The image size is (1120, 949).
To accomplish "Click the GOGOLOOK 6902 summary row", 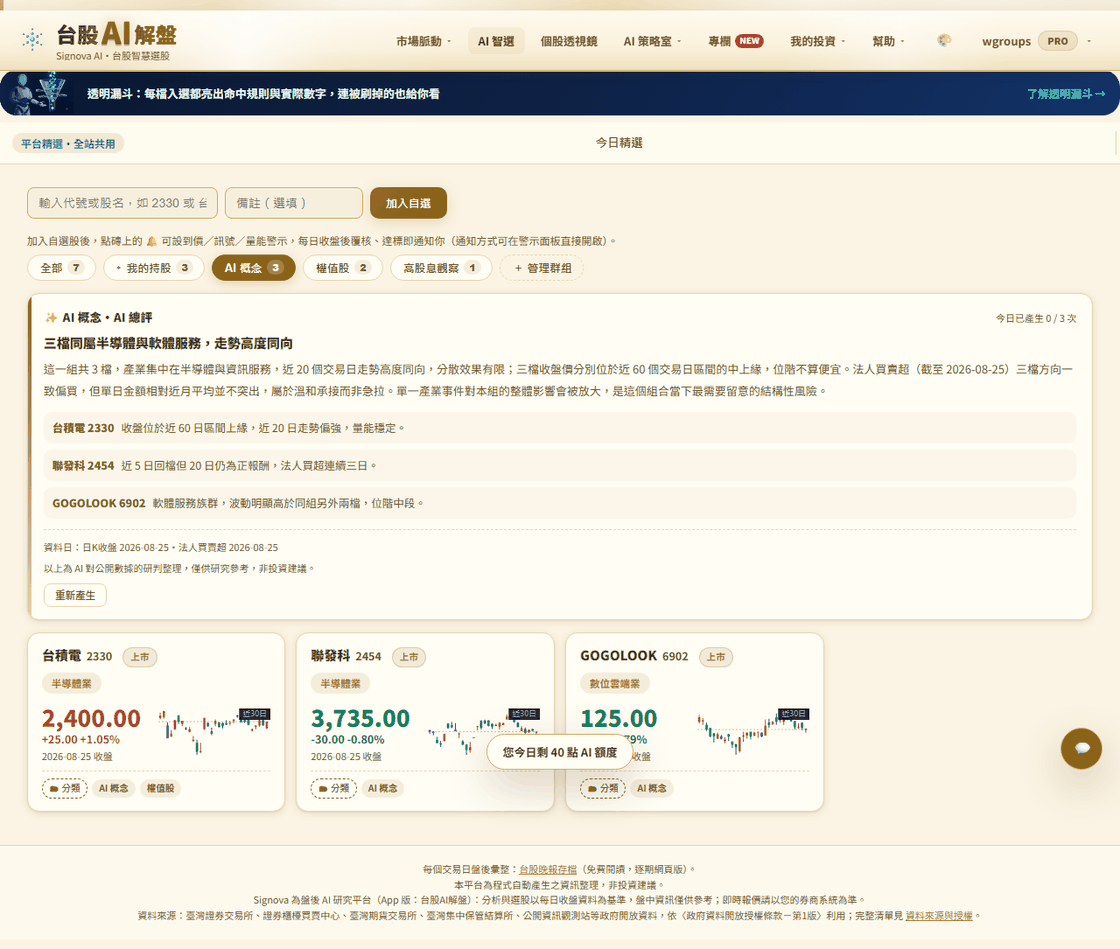I will 559,503.
